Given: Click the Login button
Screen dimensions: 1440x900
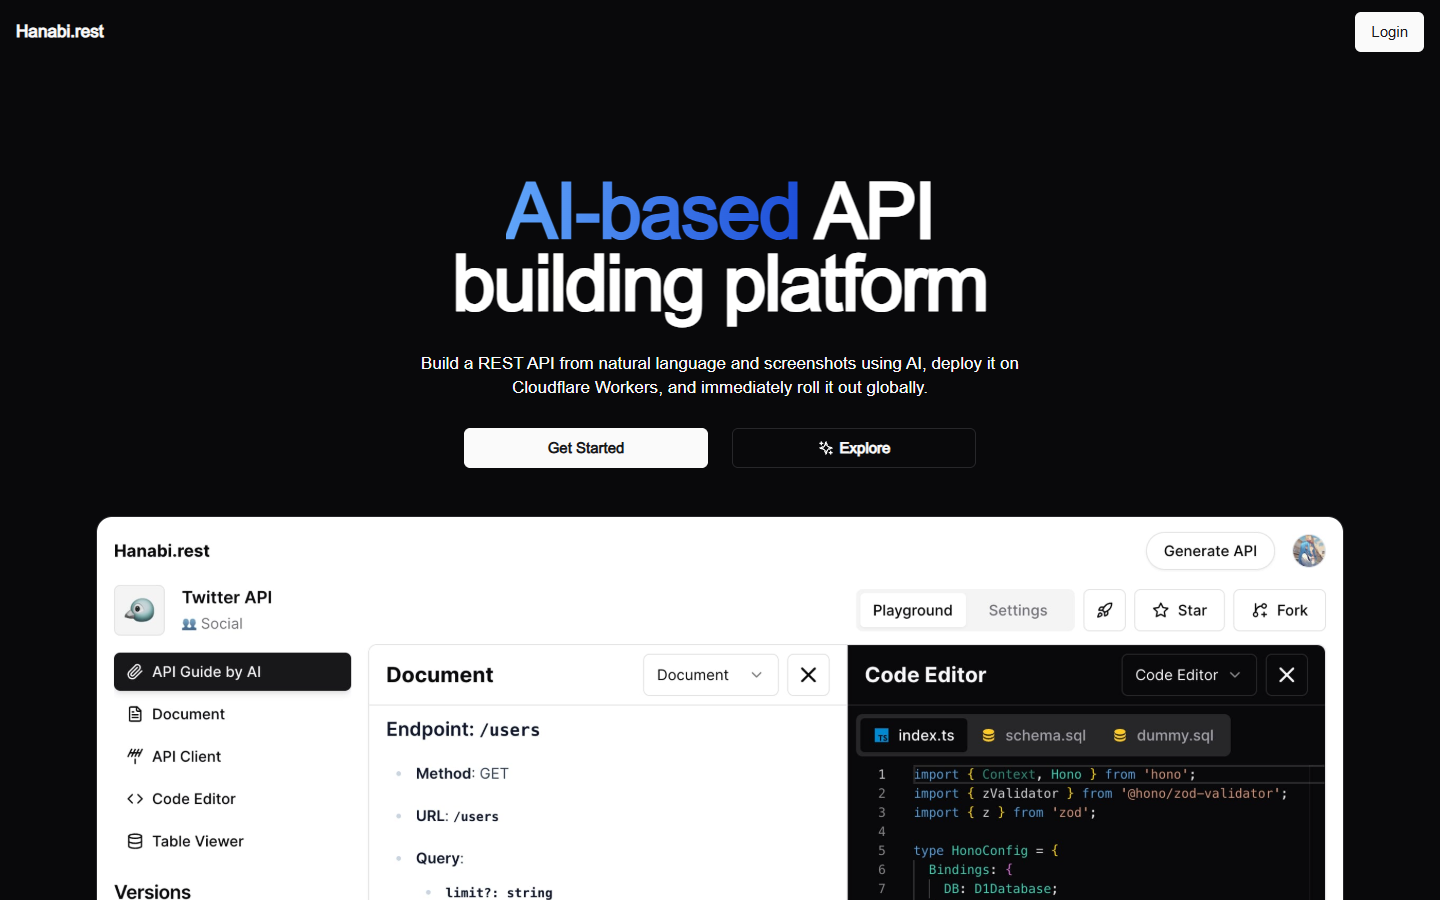Looking at the screenshot, I should (1389, 32).
